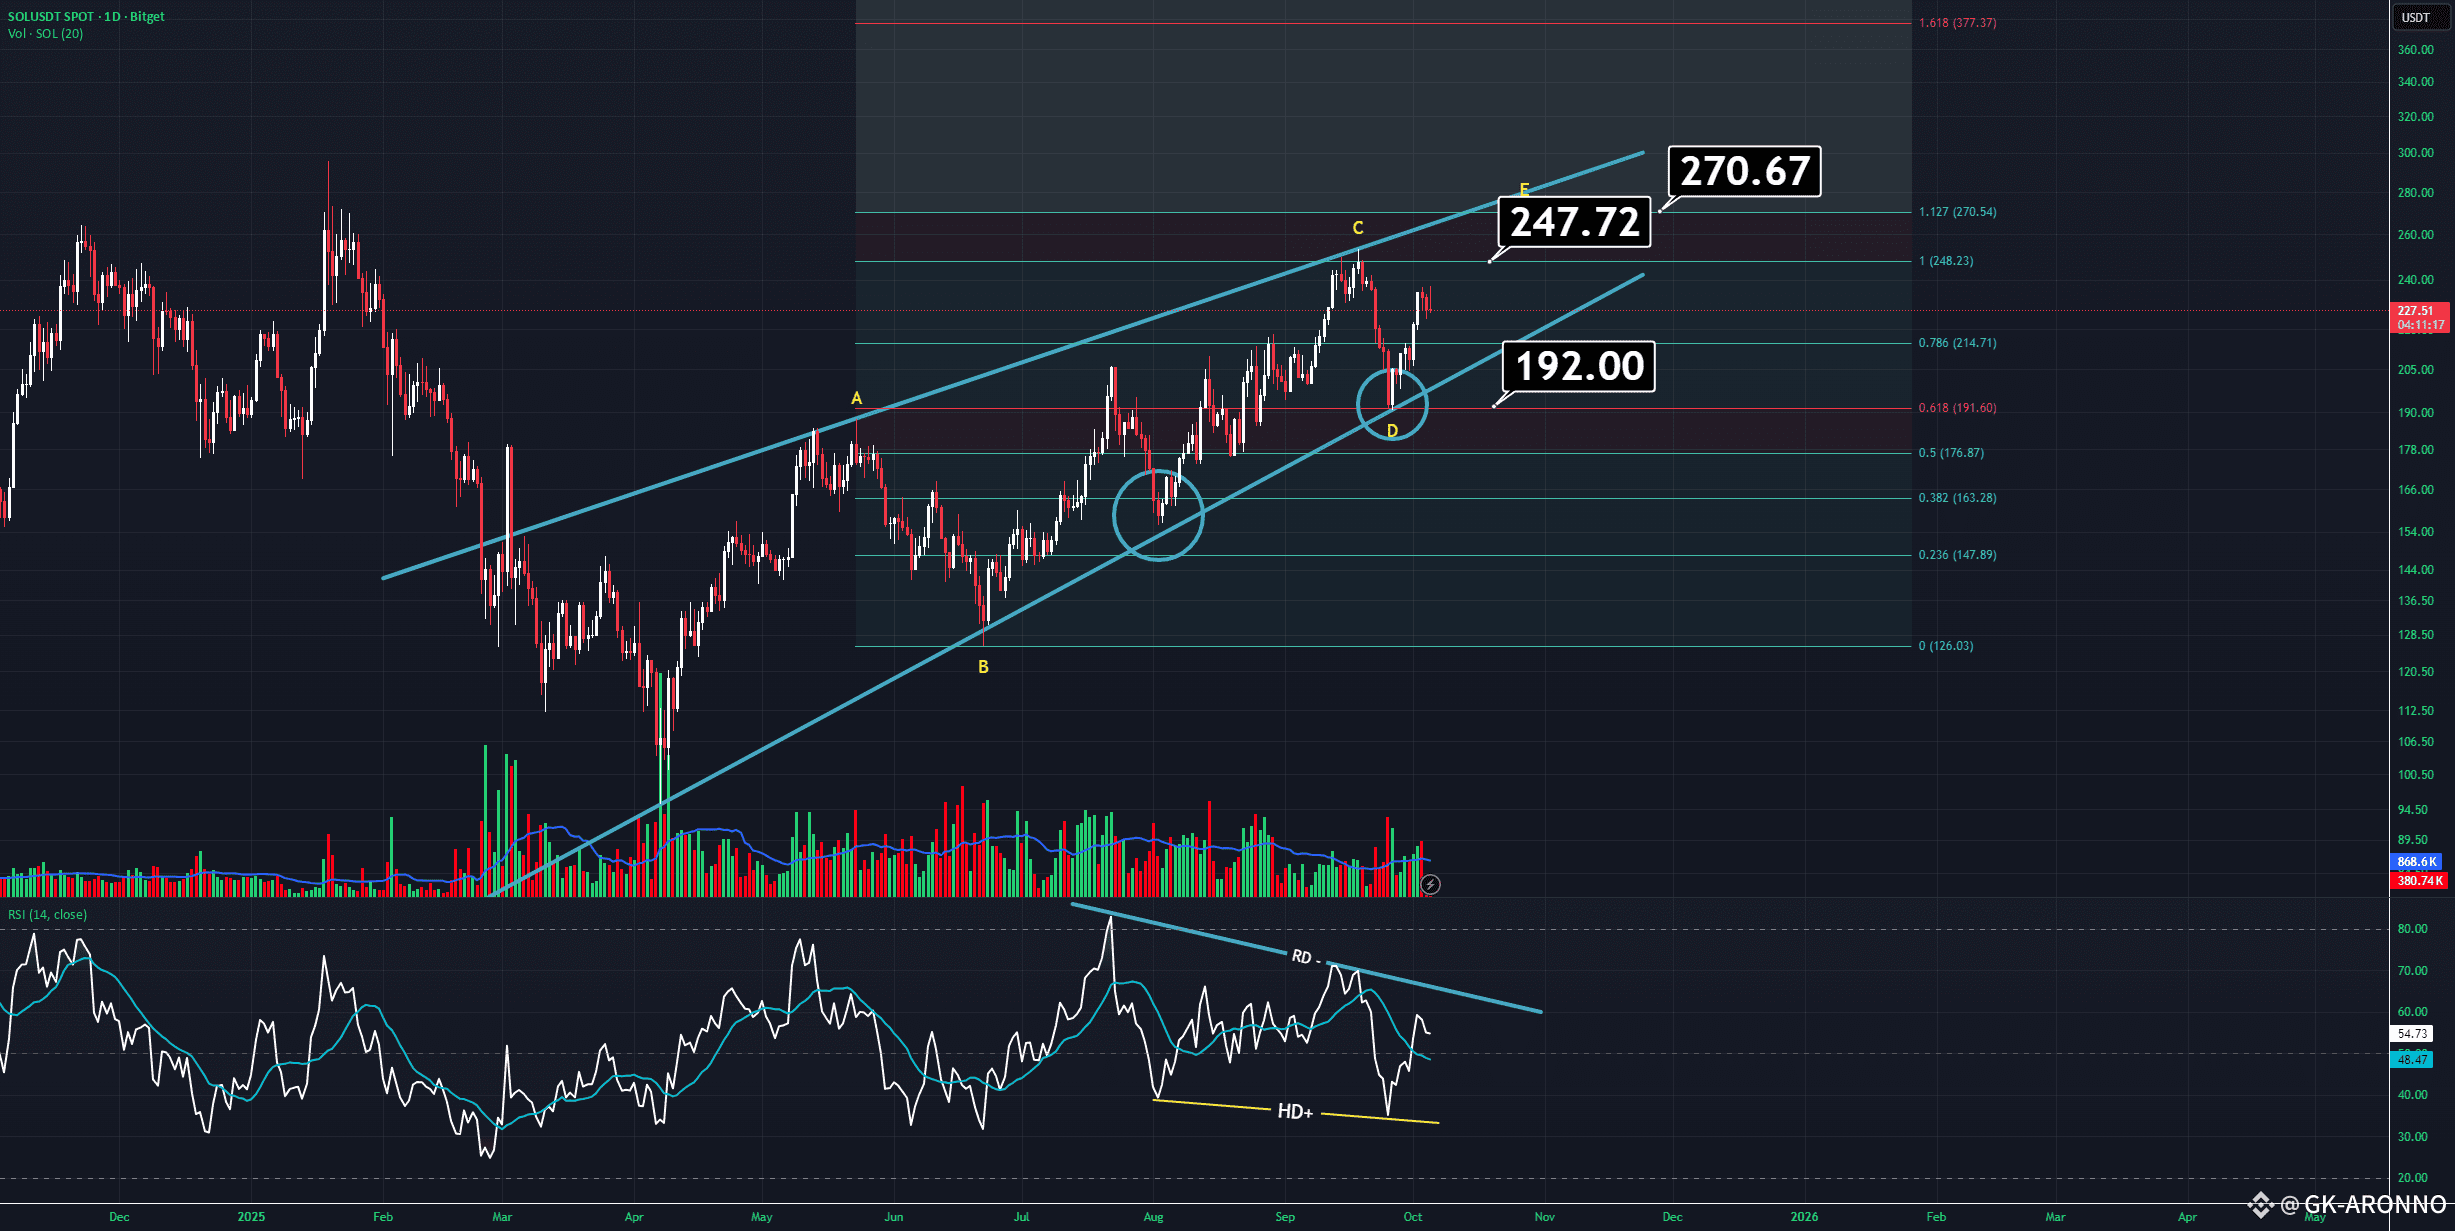Select the HD+ divergence label on RSI
This screenshot has height=1231, width=2455.
point(1295,1112)
